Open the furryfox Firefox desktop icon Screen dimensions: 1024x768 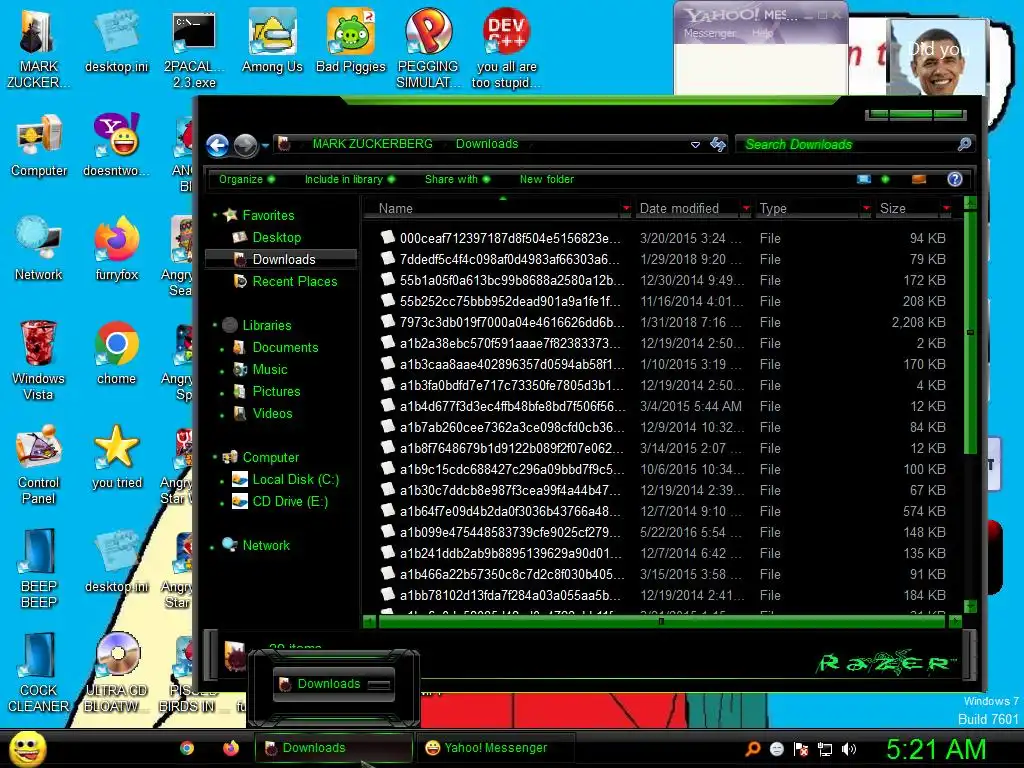pyautogui.click(x=116, y=249)
